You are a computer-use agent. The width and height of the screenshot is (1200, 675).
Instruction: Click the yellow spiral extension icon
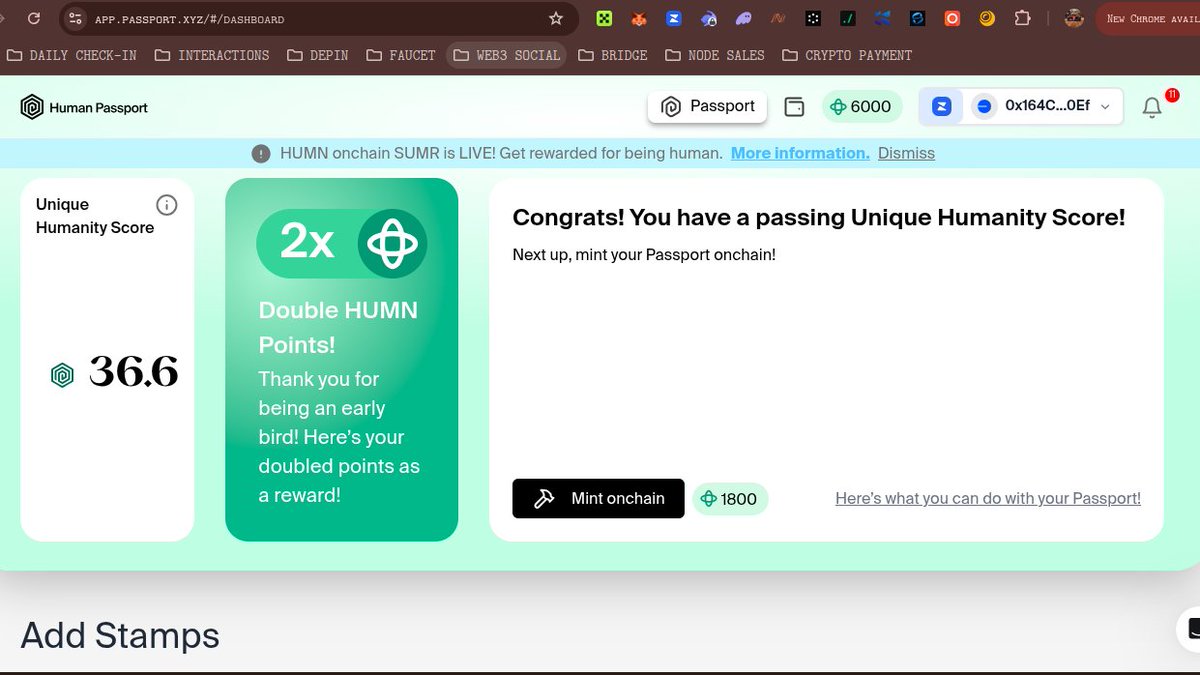(x=987, y=18)
